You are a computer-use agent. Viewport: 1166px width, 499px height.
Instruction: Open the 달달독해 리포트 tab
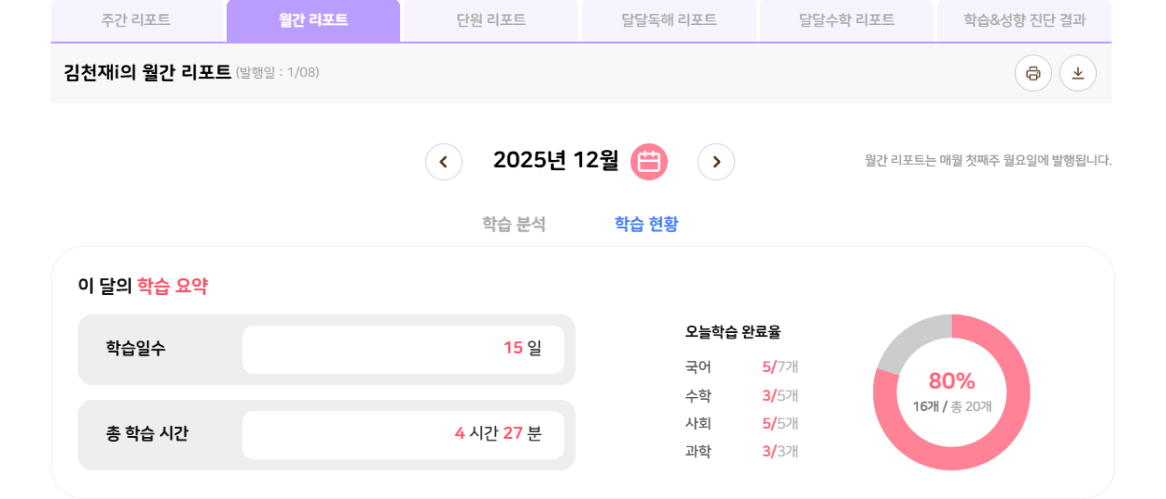click(x=668, y=20)
